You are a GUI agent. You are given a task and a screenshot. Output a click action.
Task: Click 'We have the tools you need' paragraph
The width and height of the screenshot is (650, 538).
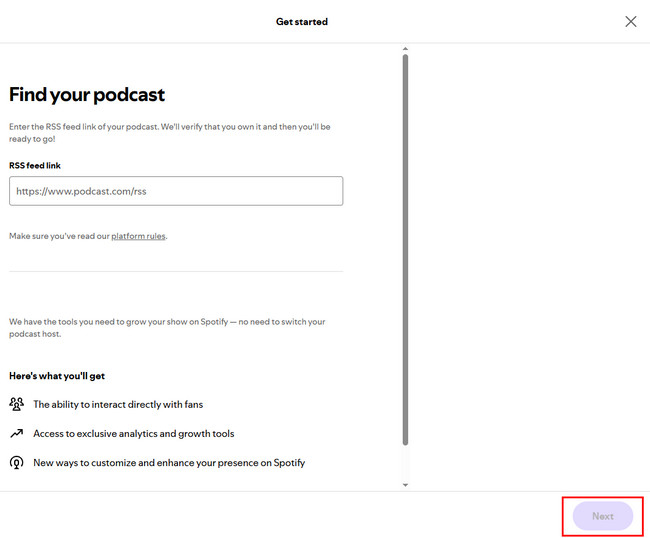(167, 327)
